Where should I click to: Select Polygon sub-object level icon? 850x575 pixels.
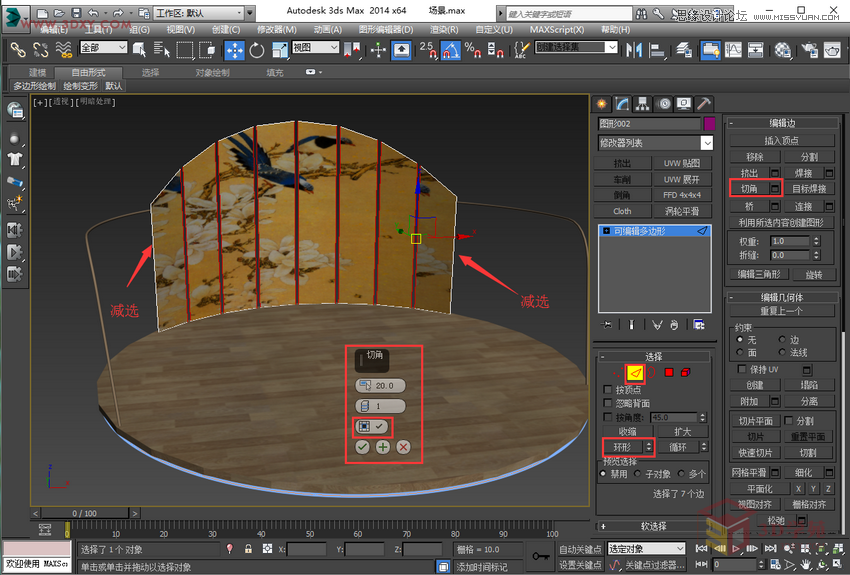(669, 372)
